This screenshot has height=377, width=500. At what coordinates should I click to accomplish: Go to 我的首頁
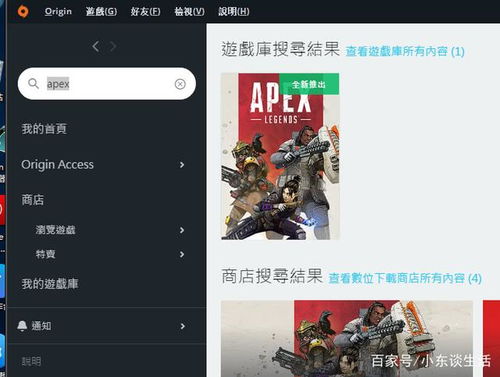[x=44, y=129]
